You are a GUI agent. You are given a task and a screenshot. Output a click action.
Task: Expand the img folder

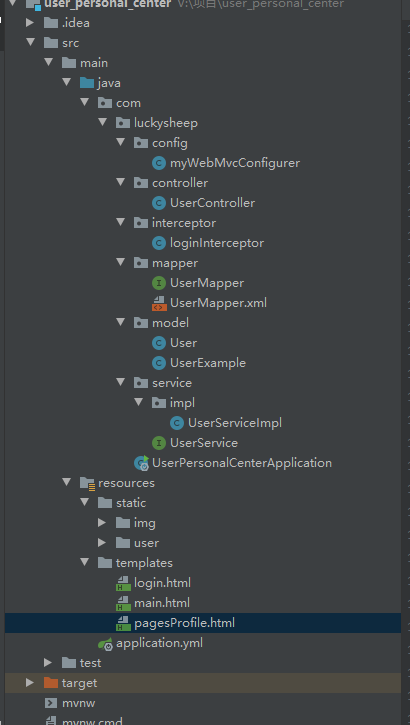(102, 523)
